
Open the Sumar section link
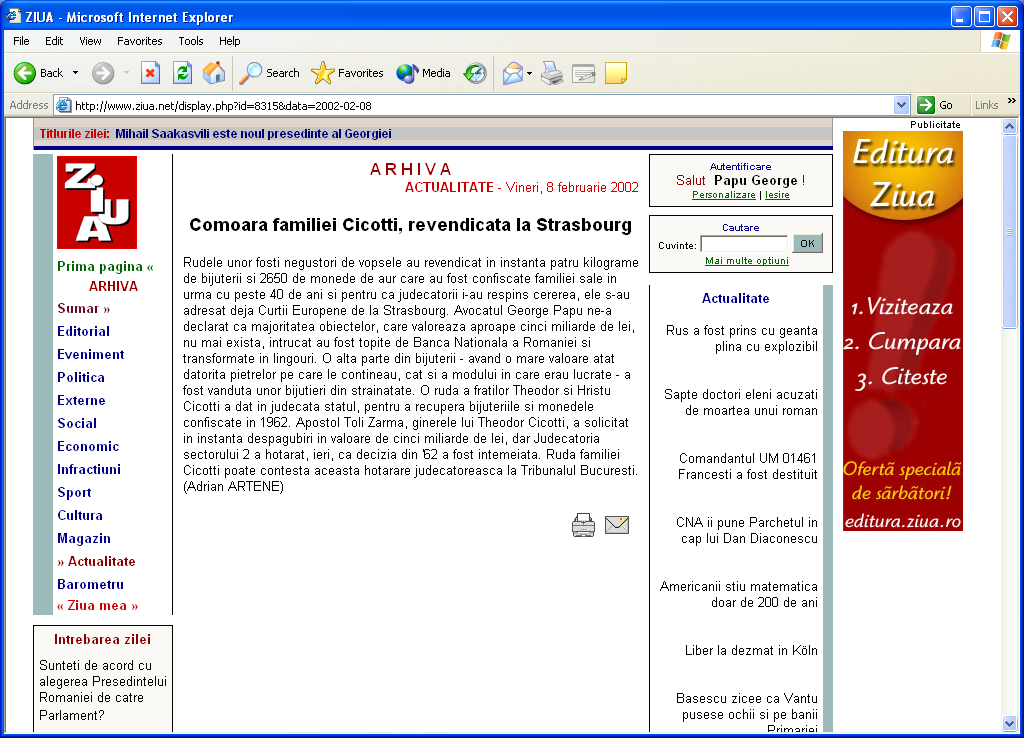tap(83, 308)
